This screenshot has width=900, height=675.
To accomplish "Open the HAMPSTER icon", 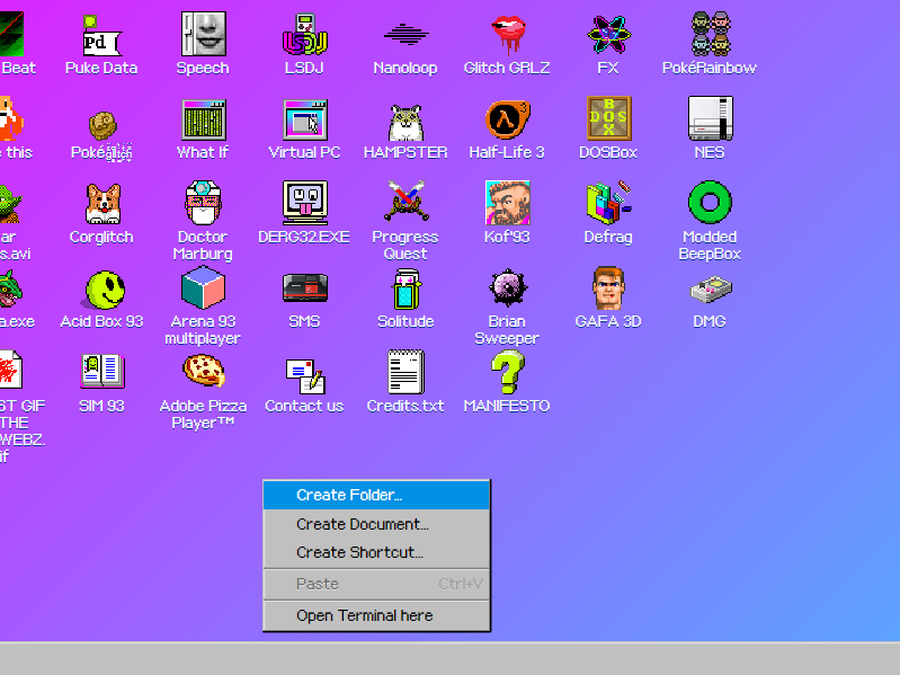I will pyautogui.click(x=406, y=122).
